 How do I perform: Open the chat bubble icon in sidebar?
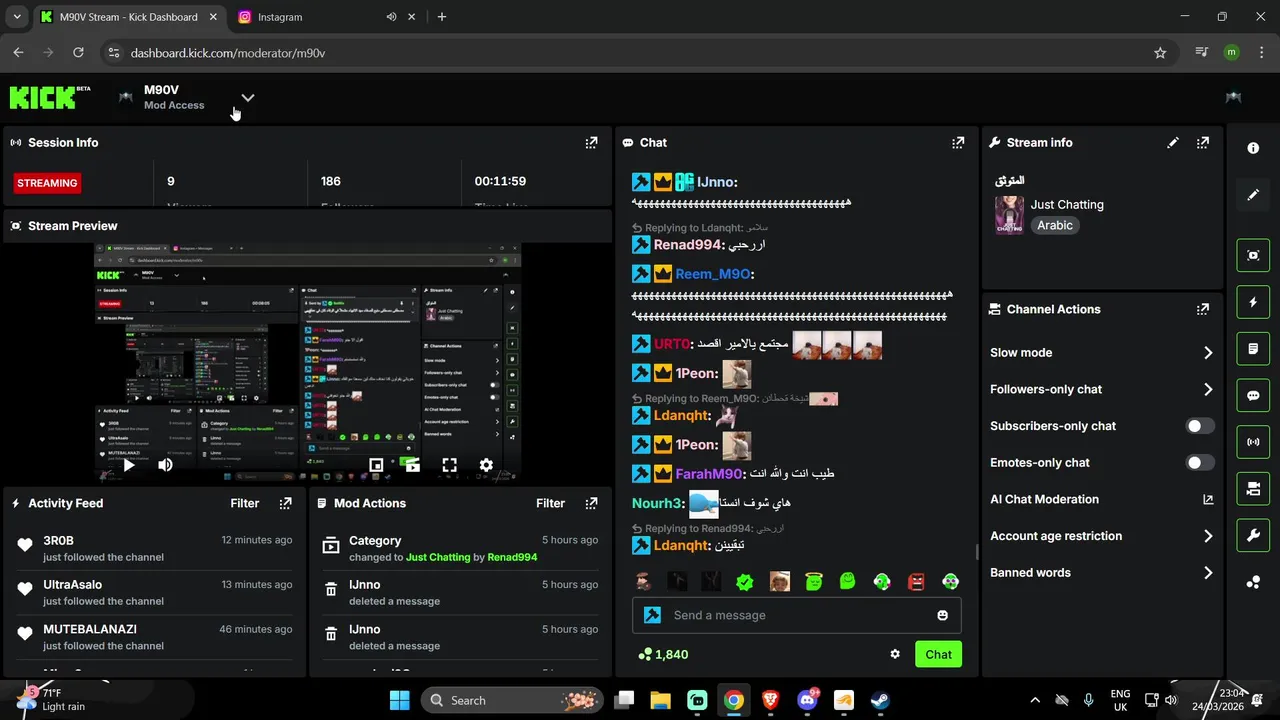(1253, 395)
